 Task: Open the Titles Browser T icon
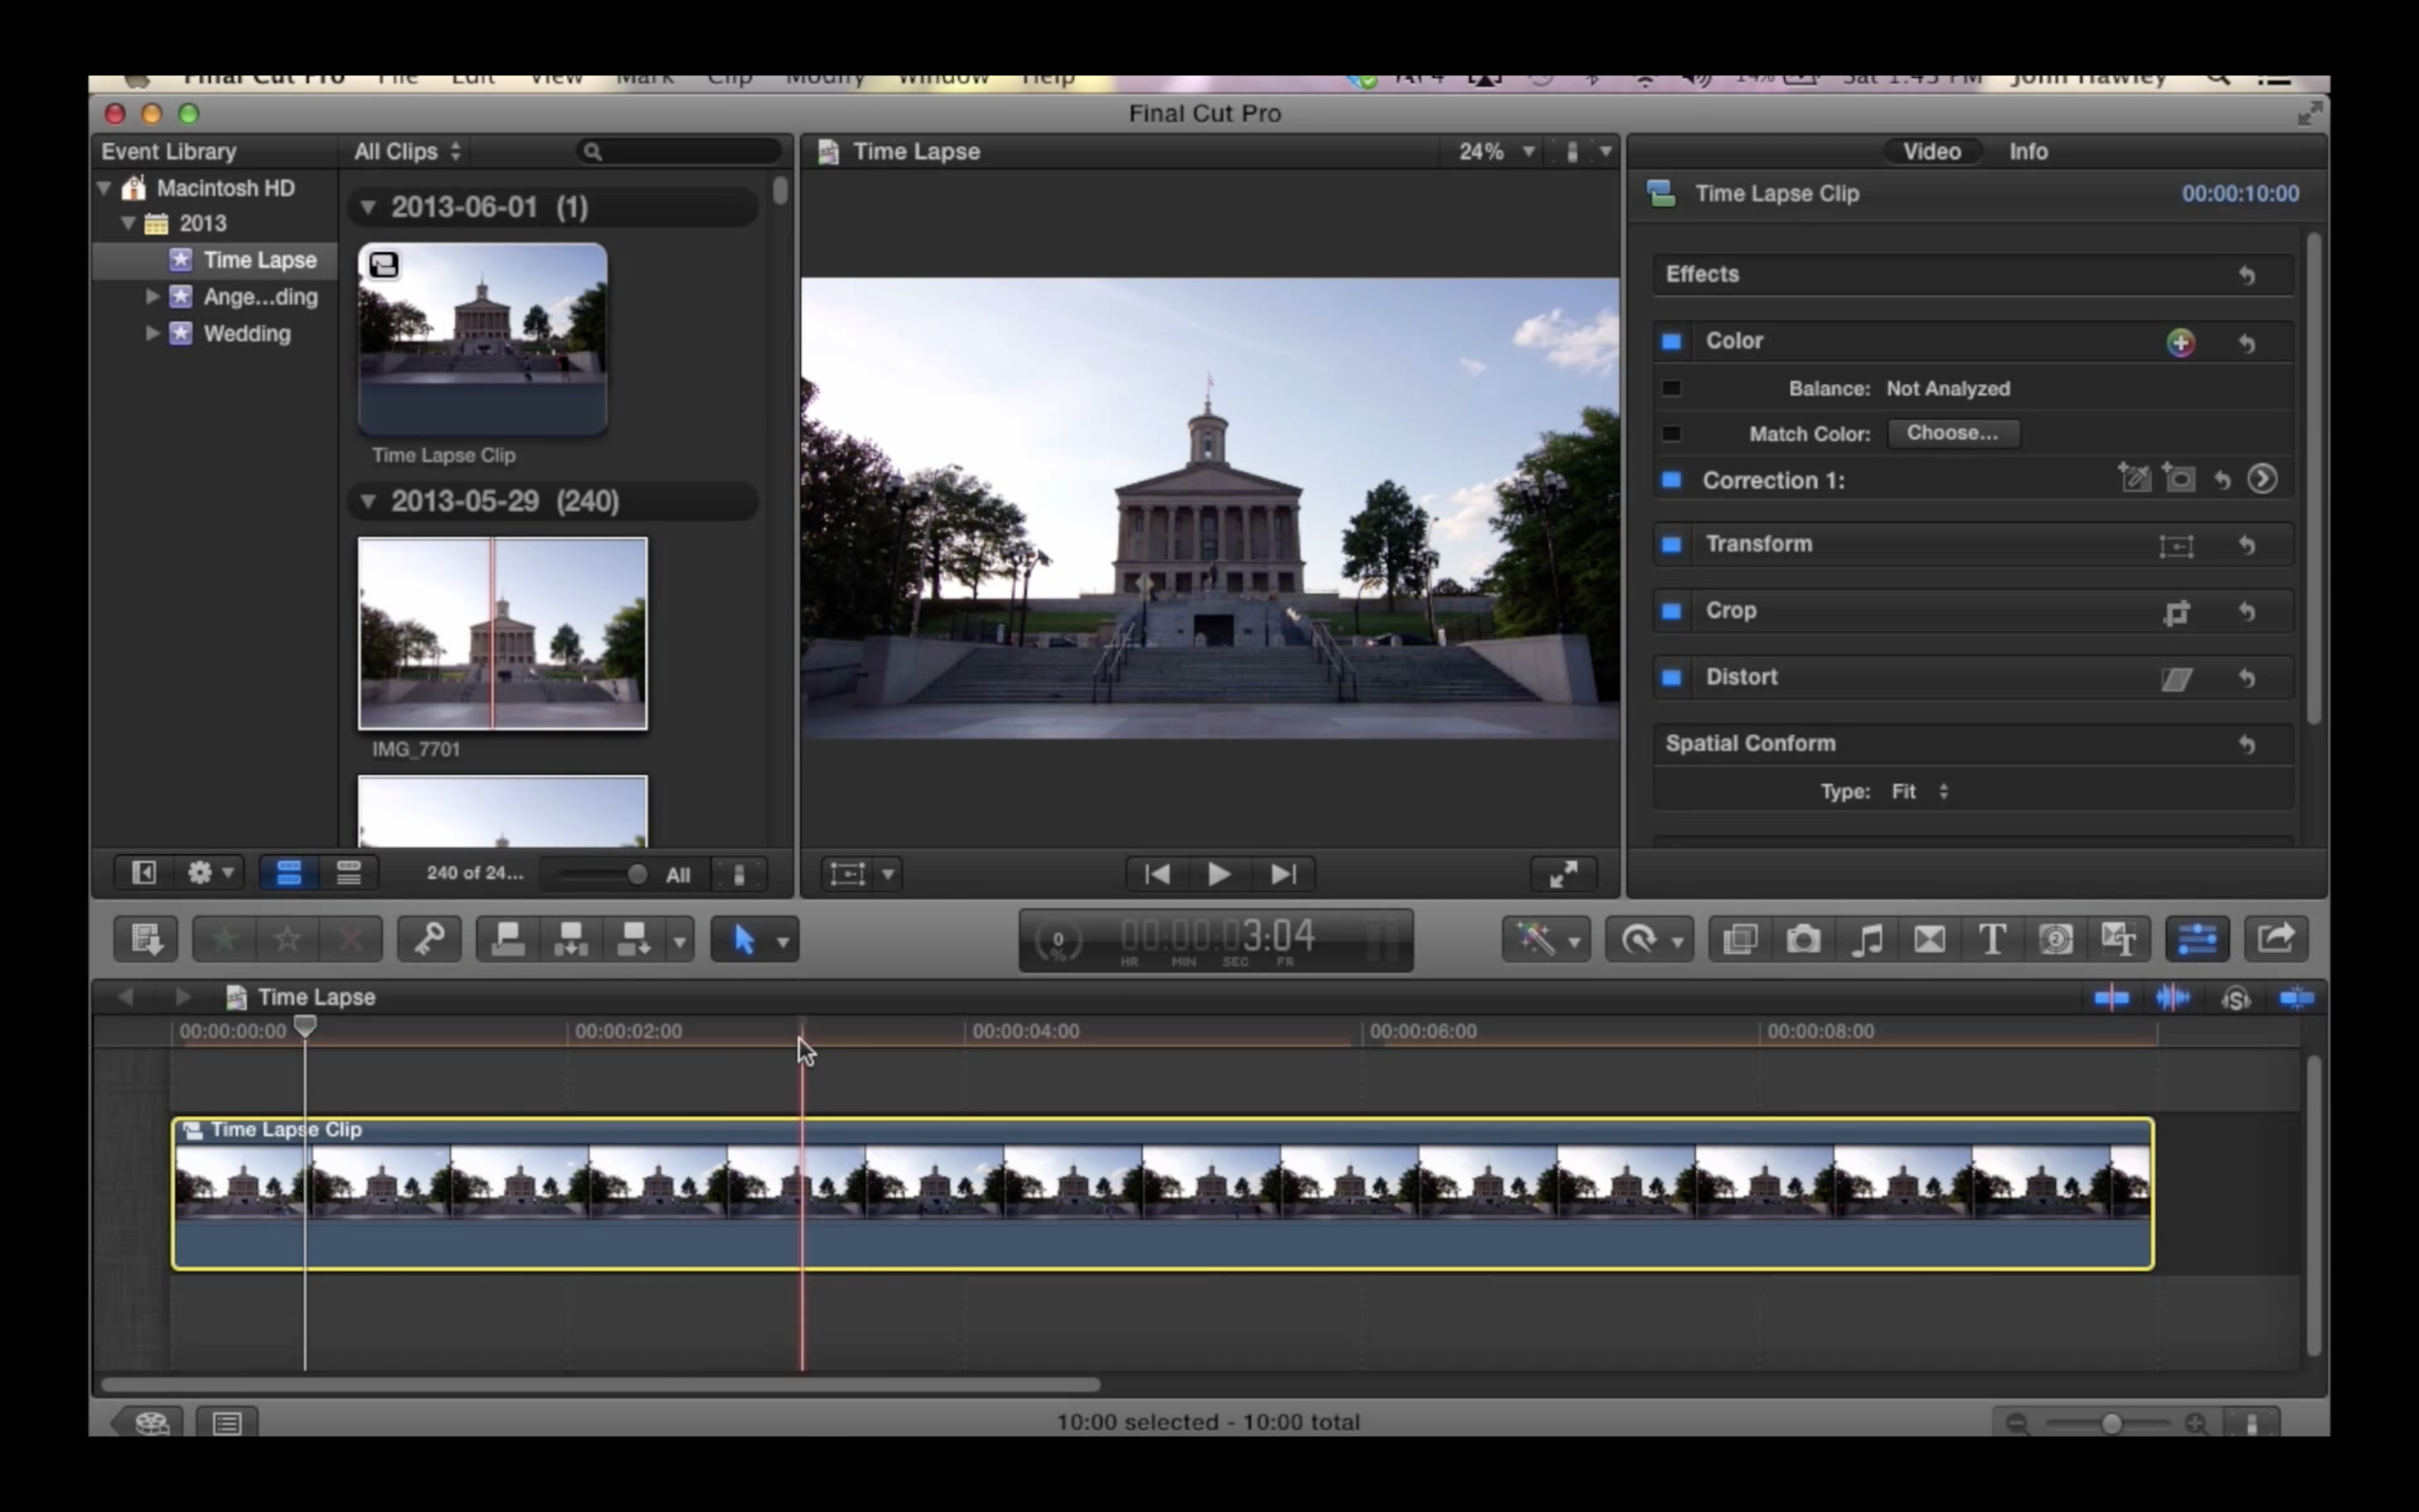tap(1992, 939)
